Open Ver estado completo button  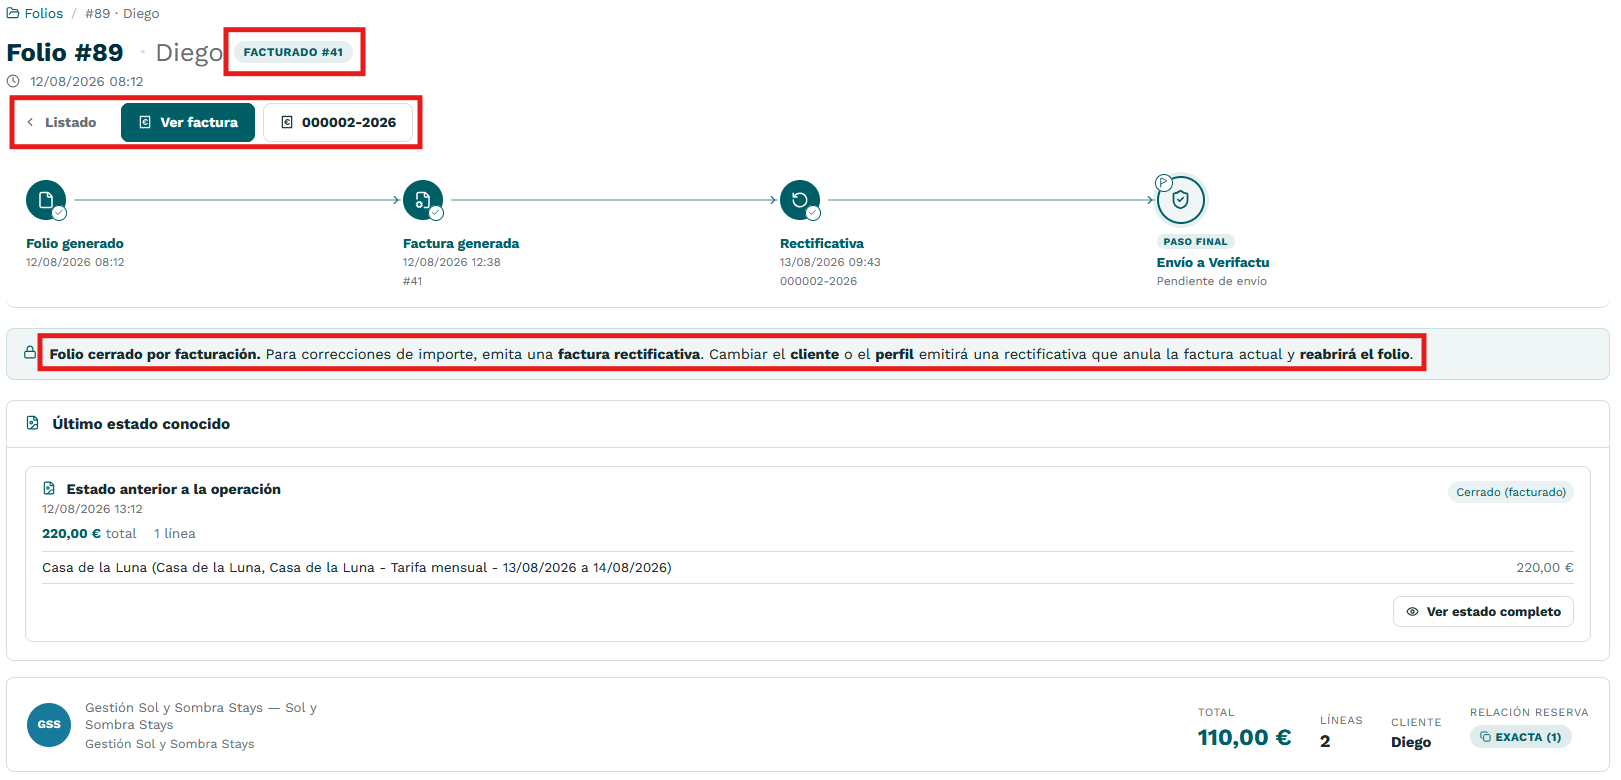1483,611
